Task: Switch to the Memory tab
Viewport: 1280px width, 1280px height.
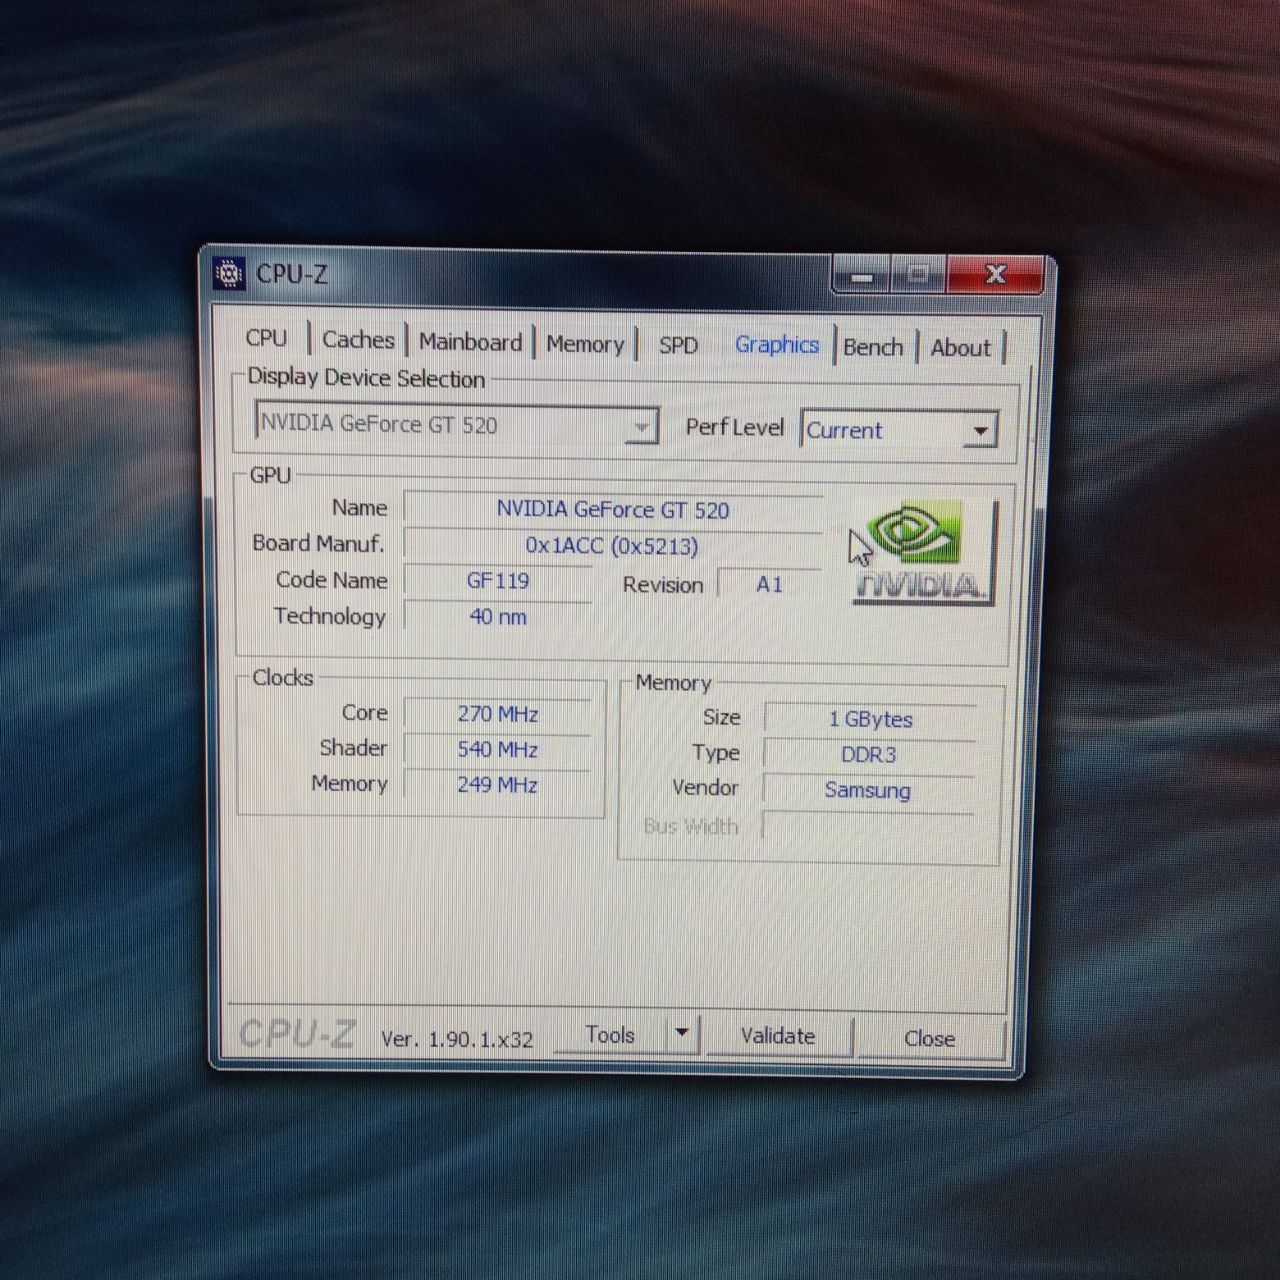Action: pyautogui.click(x=585, y=344)
